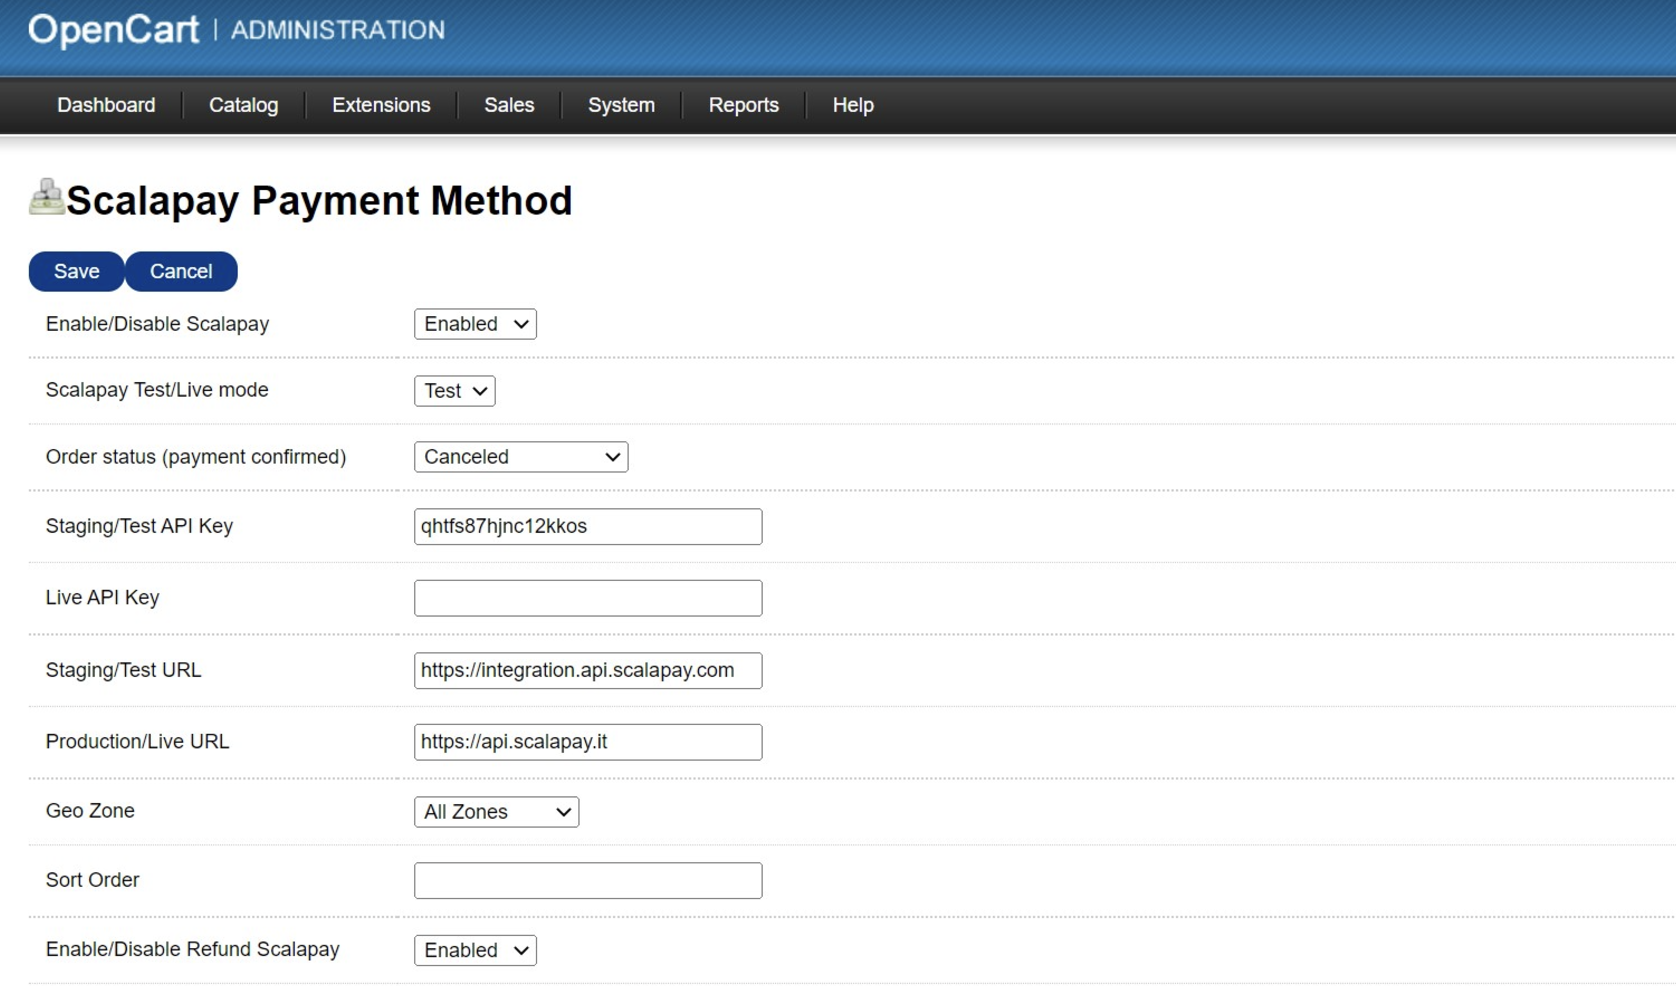The width and height of the screenshot is (1676, 986).
Task: Expand the Enable/Disable Refund Scalapay dropdown
Action: pos(475,950)
